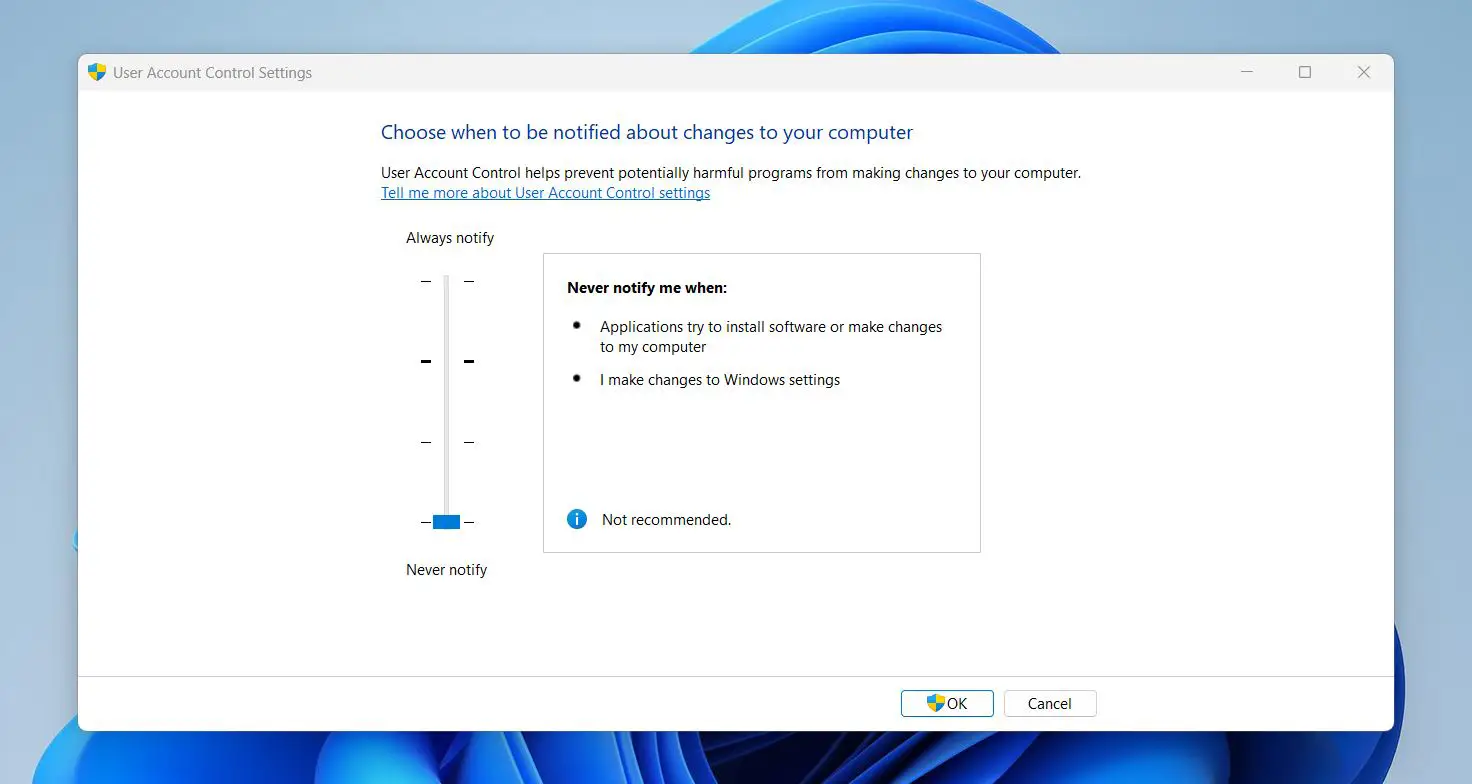Select the topmost slider notch for Always notify
The width and height of the screenshot is (1472, 784).
[446, 281]
